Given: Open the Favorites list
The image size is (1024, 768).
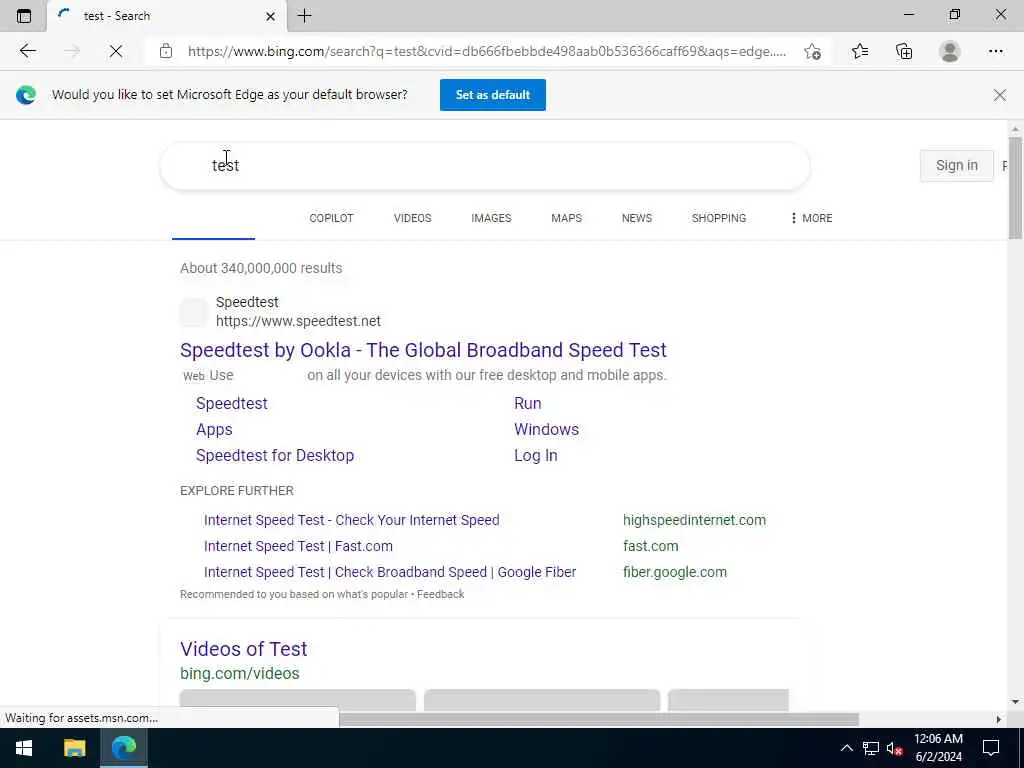Looking at the screenshot, I should click(x=860, y=51).
